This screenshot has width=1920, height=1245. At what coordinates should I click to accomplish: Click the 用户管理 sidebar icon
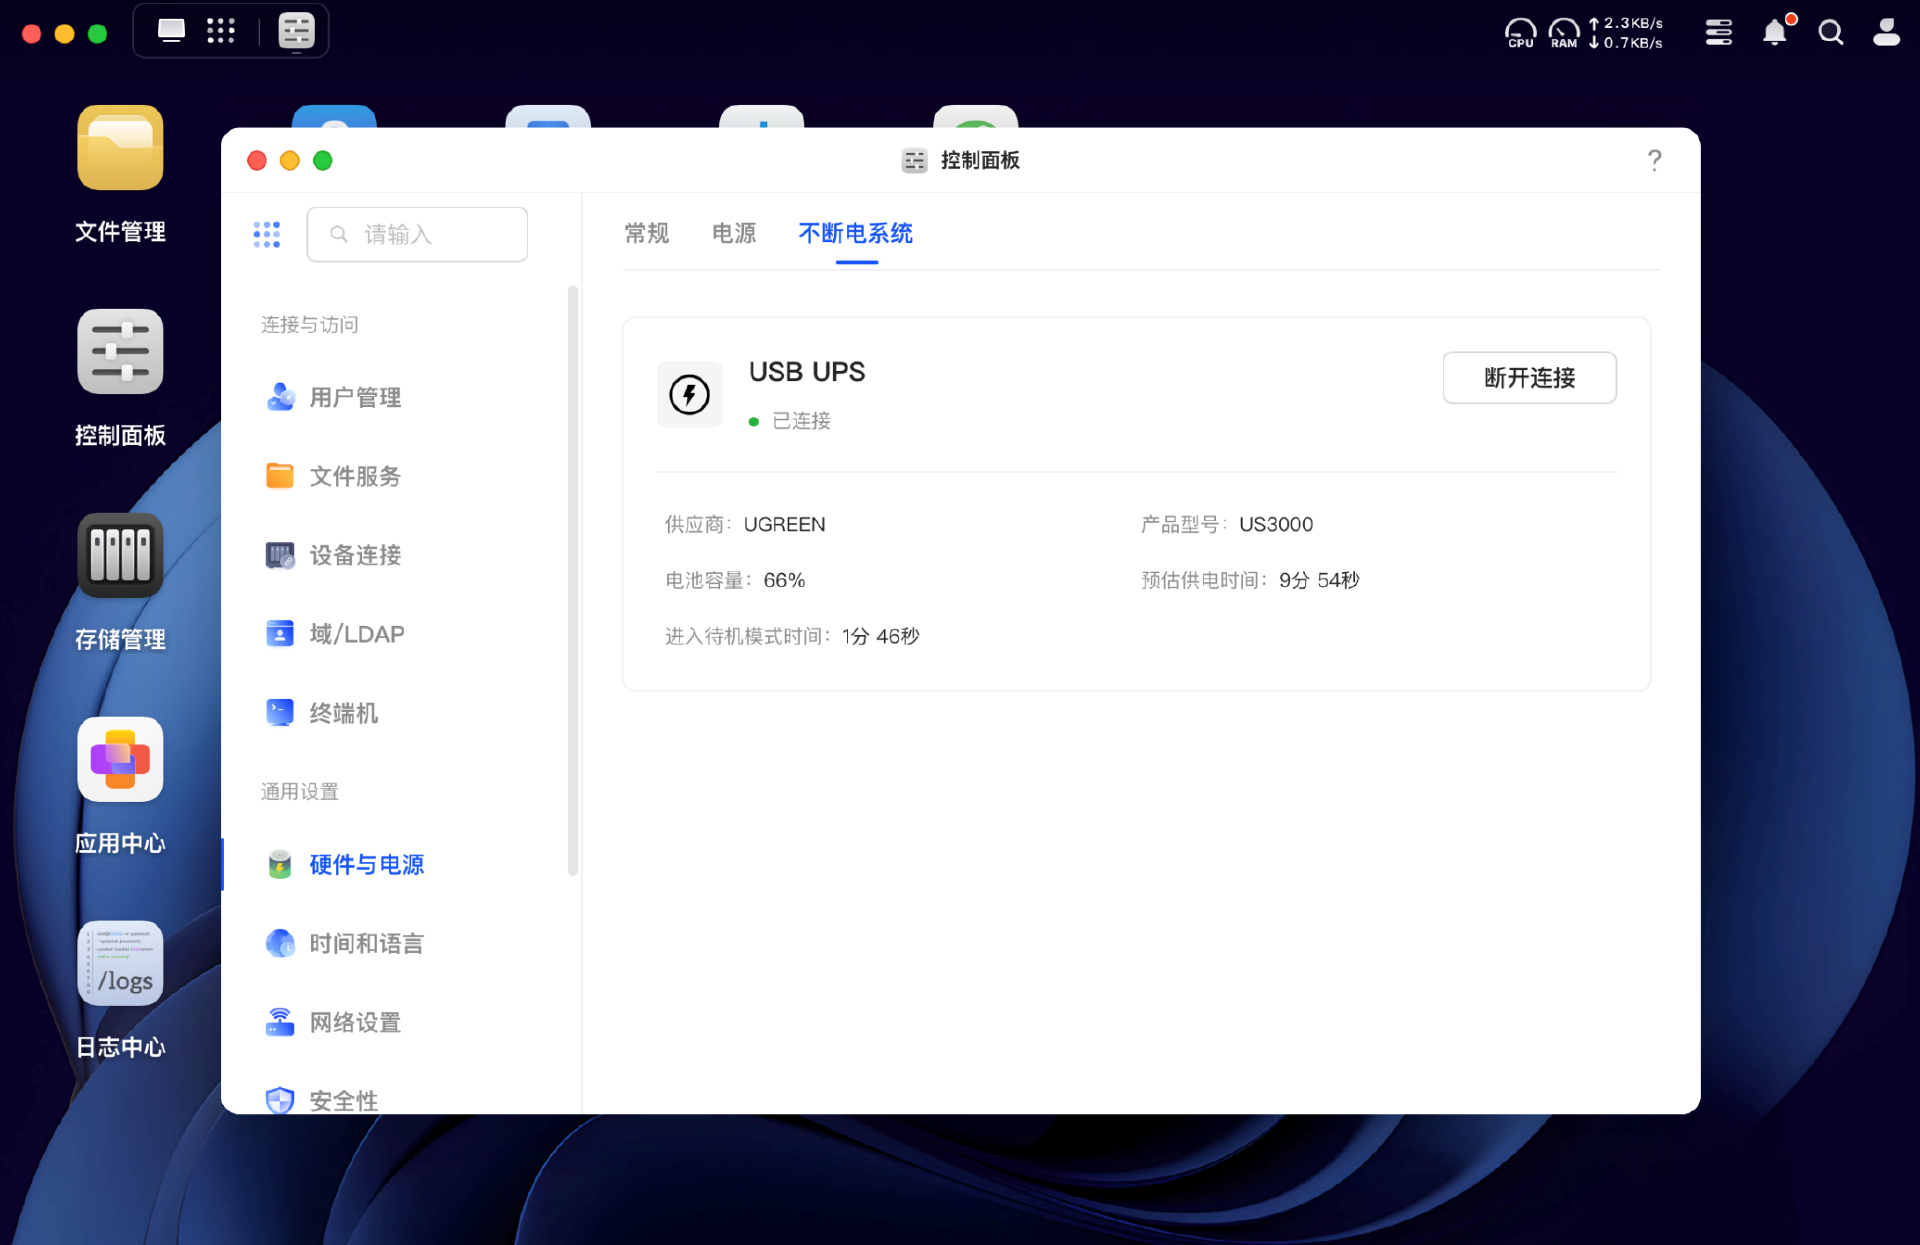280,397
